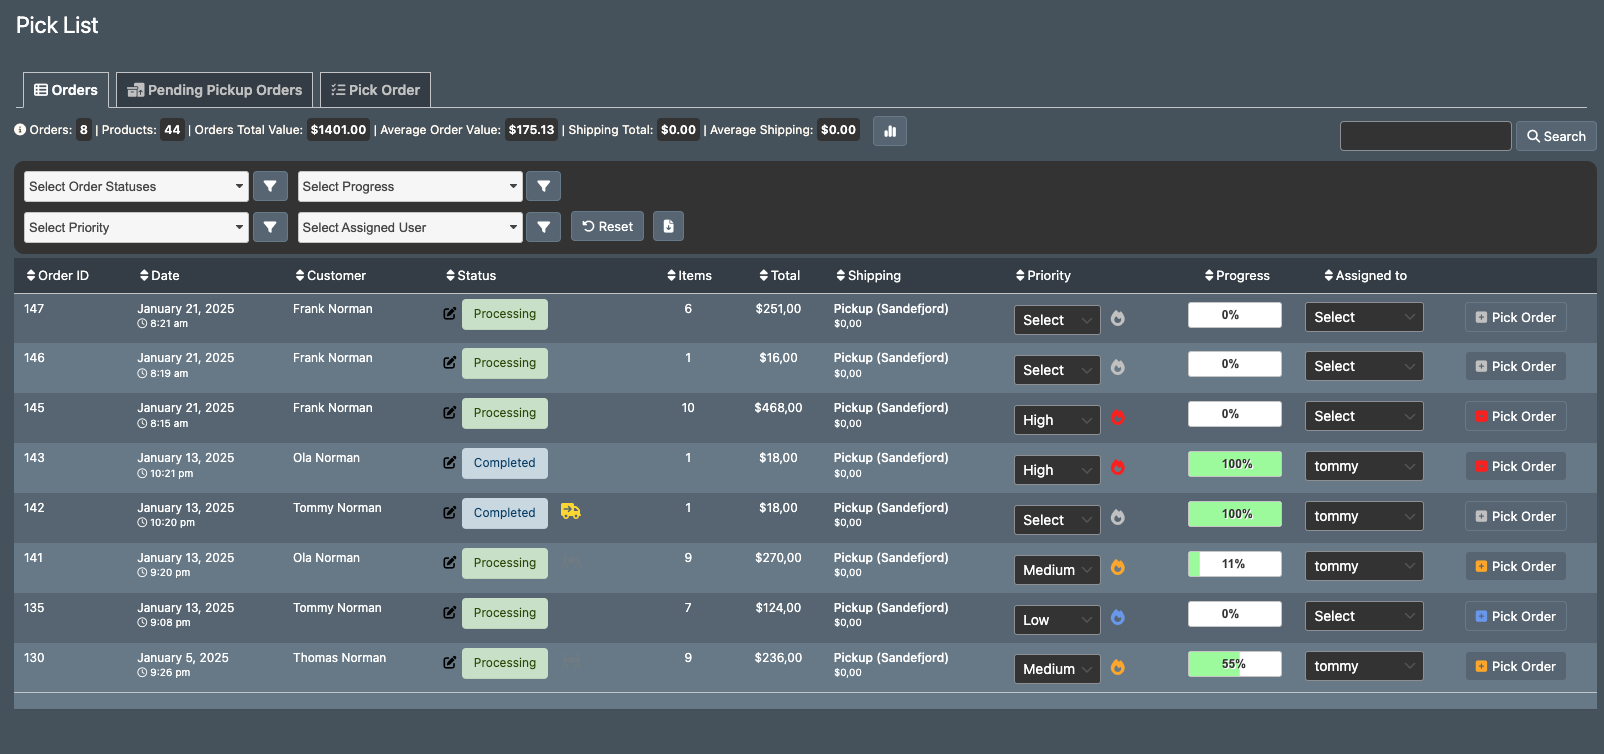Click the search input field

(1425, 136)
